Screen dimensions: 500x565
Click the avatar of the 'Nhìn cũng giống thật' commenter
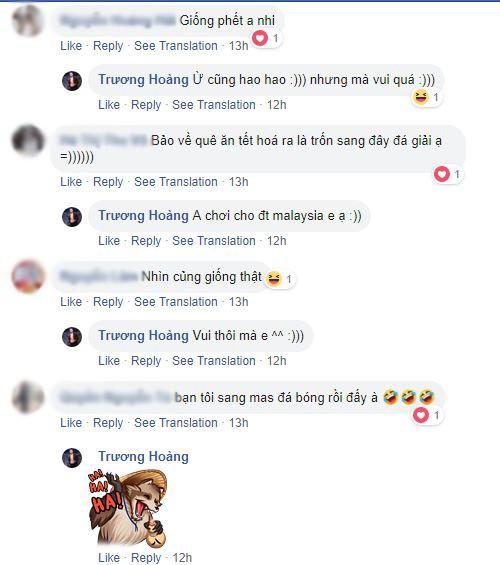28,276
